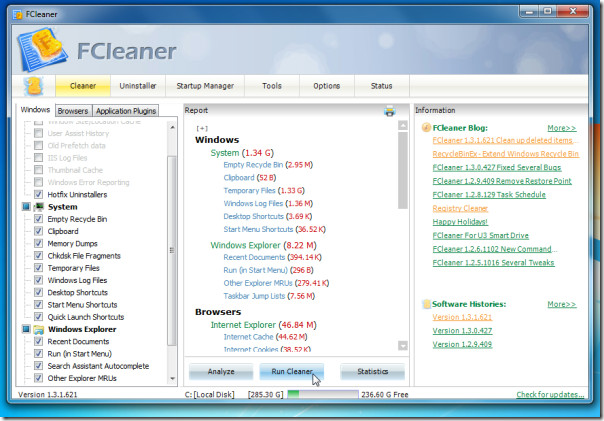Click the orange home icon beside the Cleaner tab
604x421 pixels.
coord(34,86)
